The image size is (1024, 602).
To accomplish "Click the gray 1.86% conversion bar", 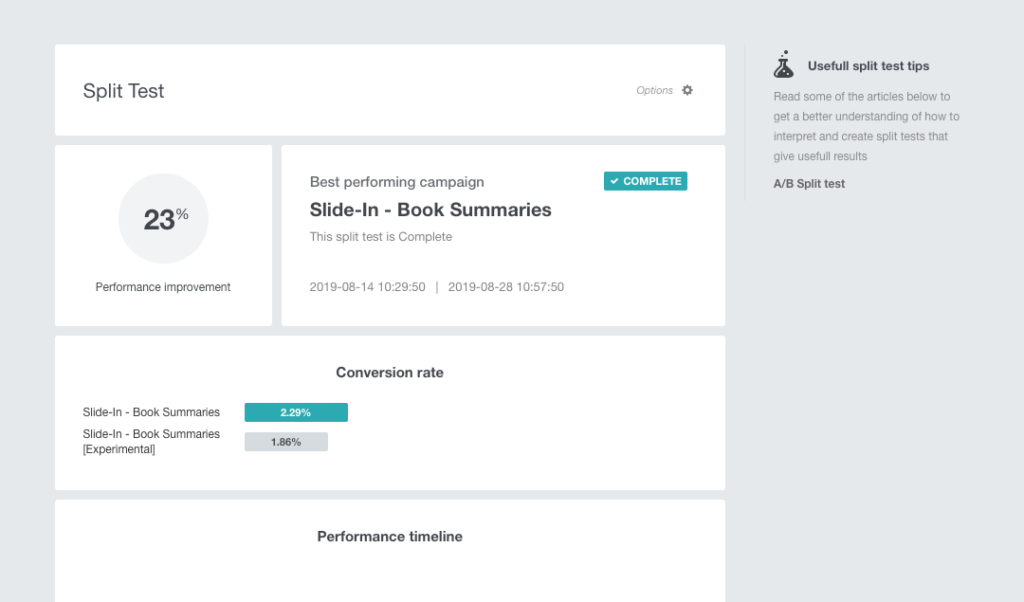I will click(x=286, y=442).
